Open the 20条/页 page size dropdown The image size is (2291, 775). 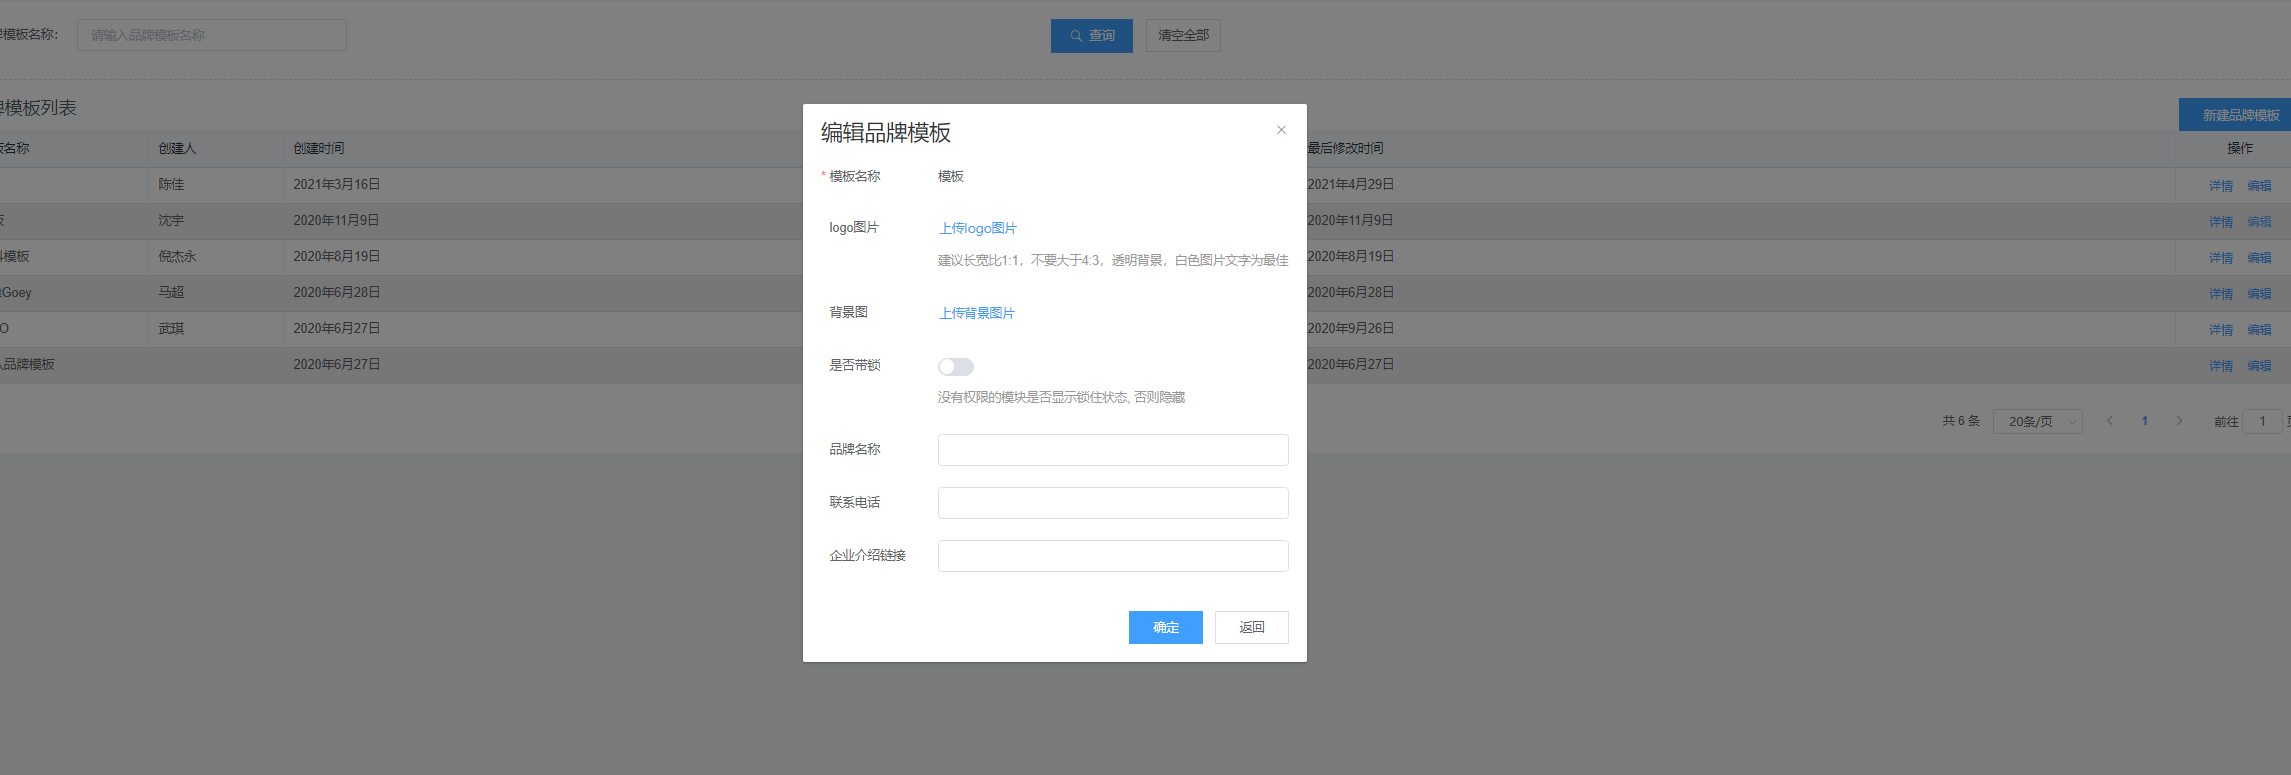tap(2037, 422)
